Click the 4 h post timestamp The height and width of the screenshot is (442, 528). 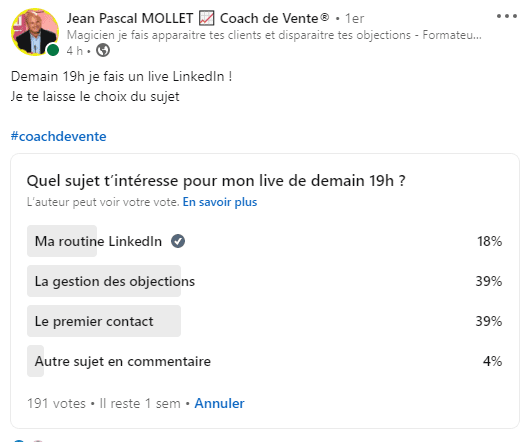(x=74, y=50)
